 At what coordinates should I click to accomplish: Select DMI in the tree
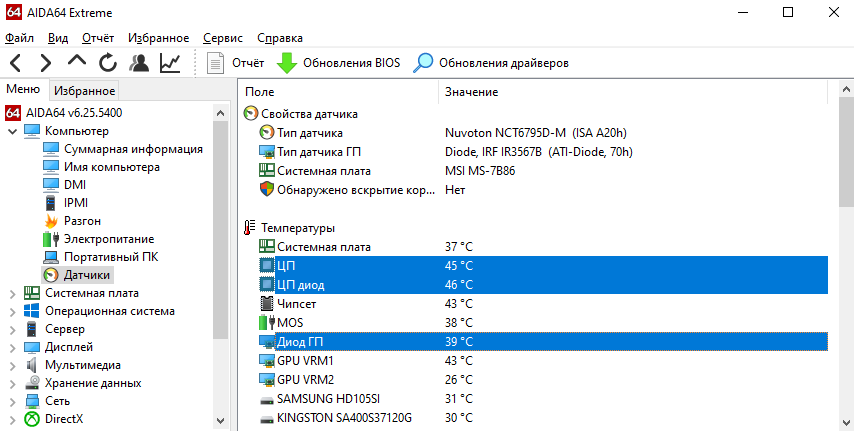(75, 185)
